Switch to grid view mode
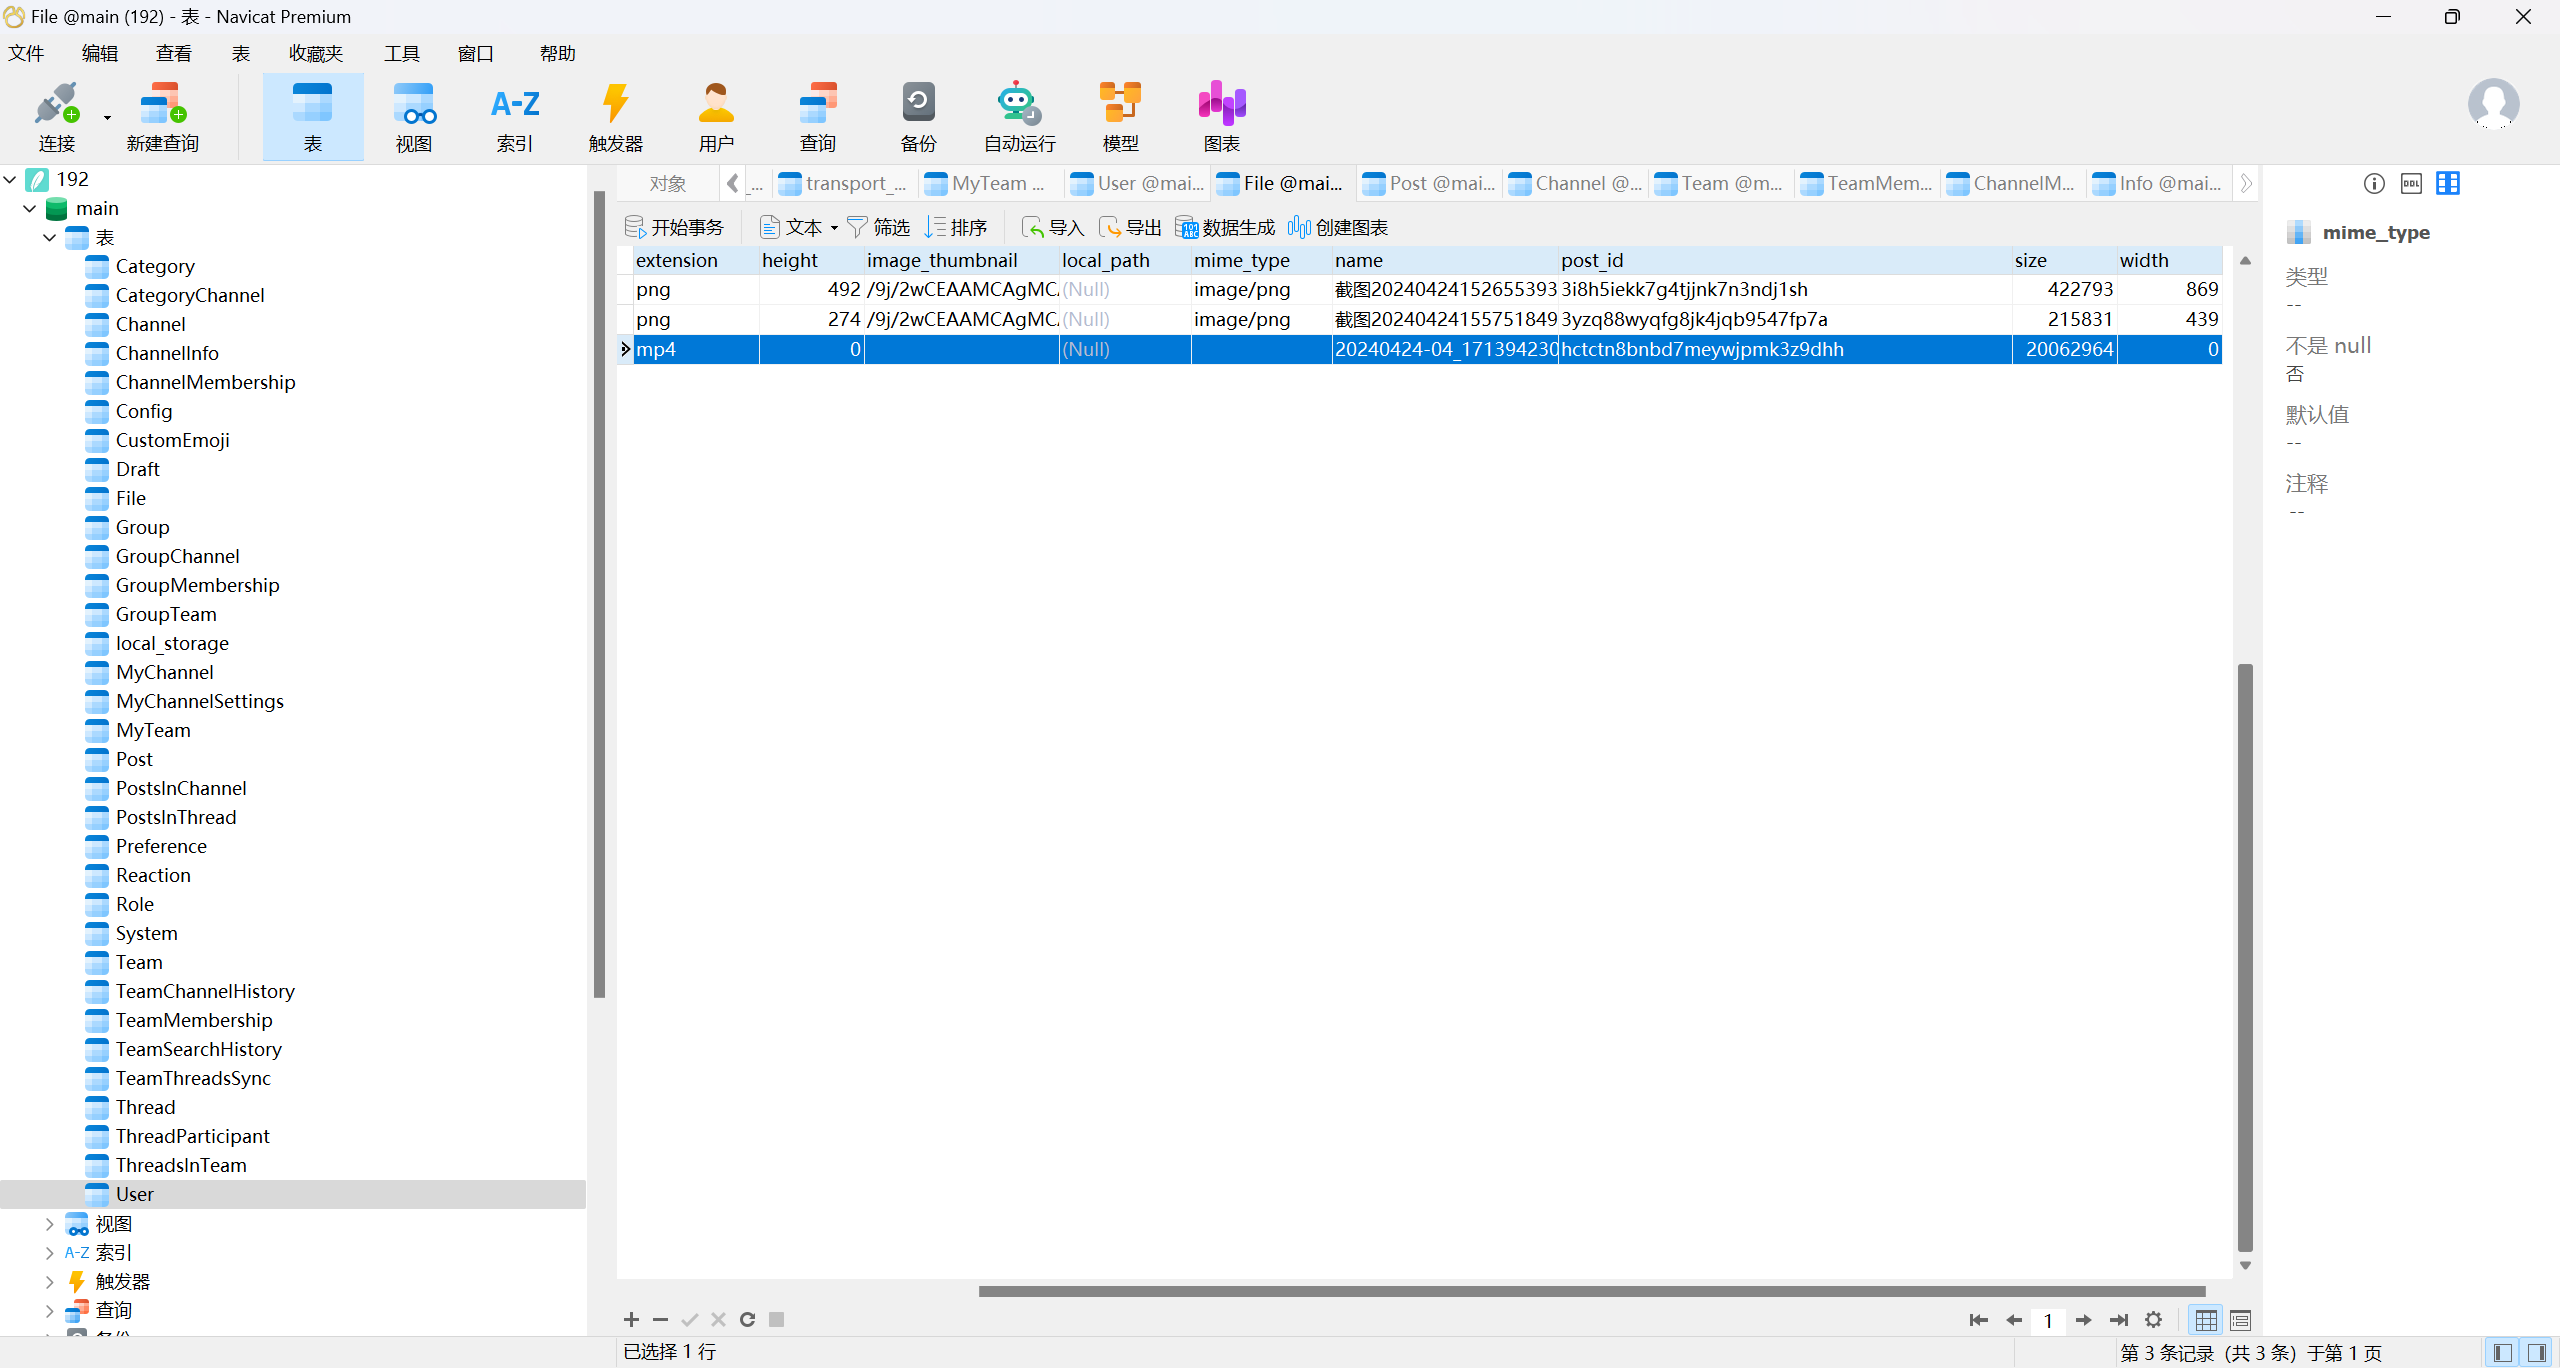 point(2206,1320)
